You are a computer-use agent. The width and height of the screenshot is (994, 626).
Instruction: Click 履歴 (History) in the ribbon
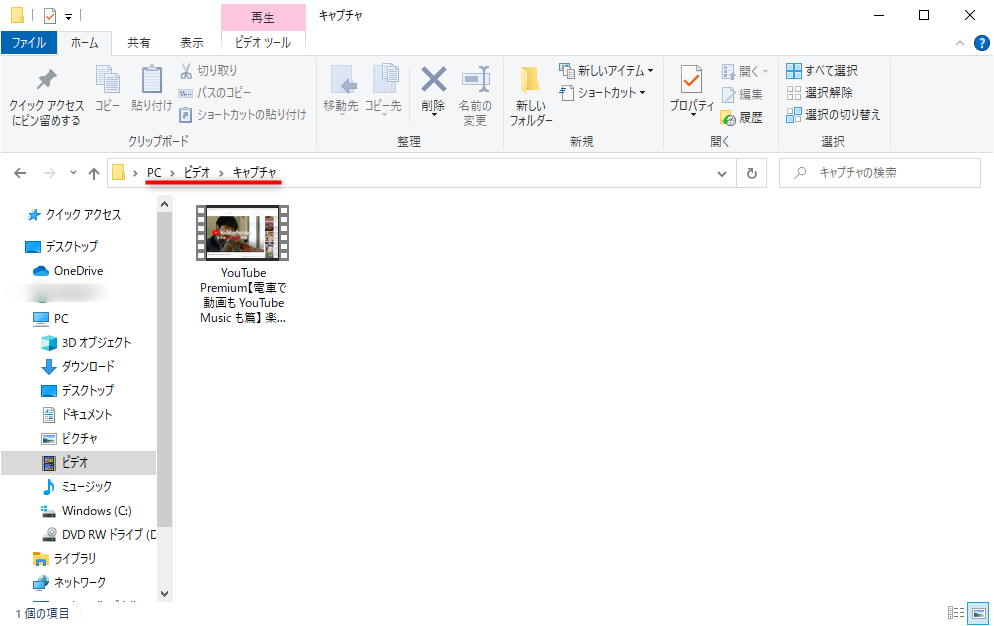(x=742, y=118)
